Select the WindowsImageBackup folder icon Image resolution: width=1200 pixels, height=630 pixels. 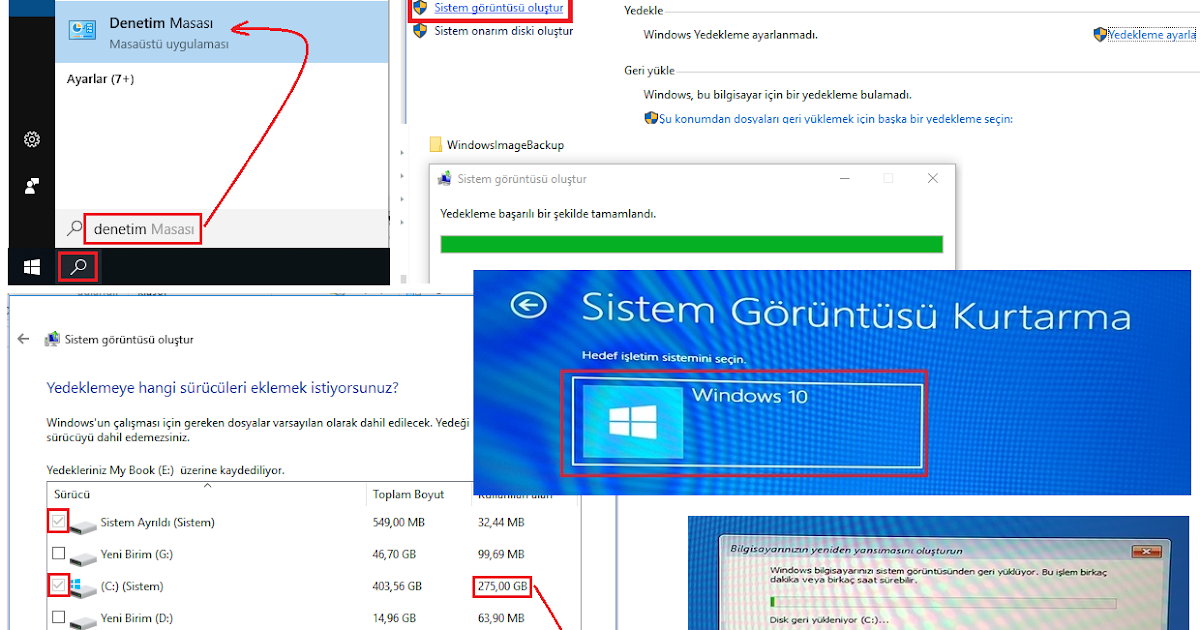436,145
